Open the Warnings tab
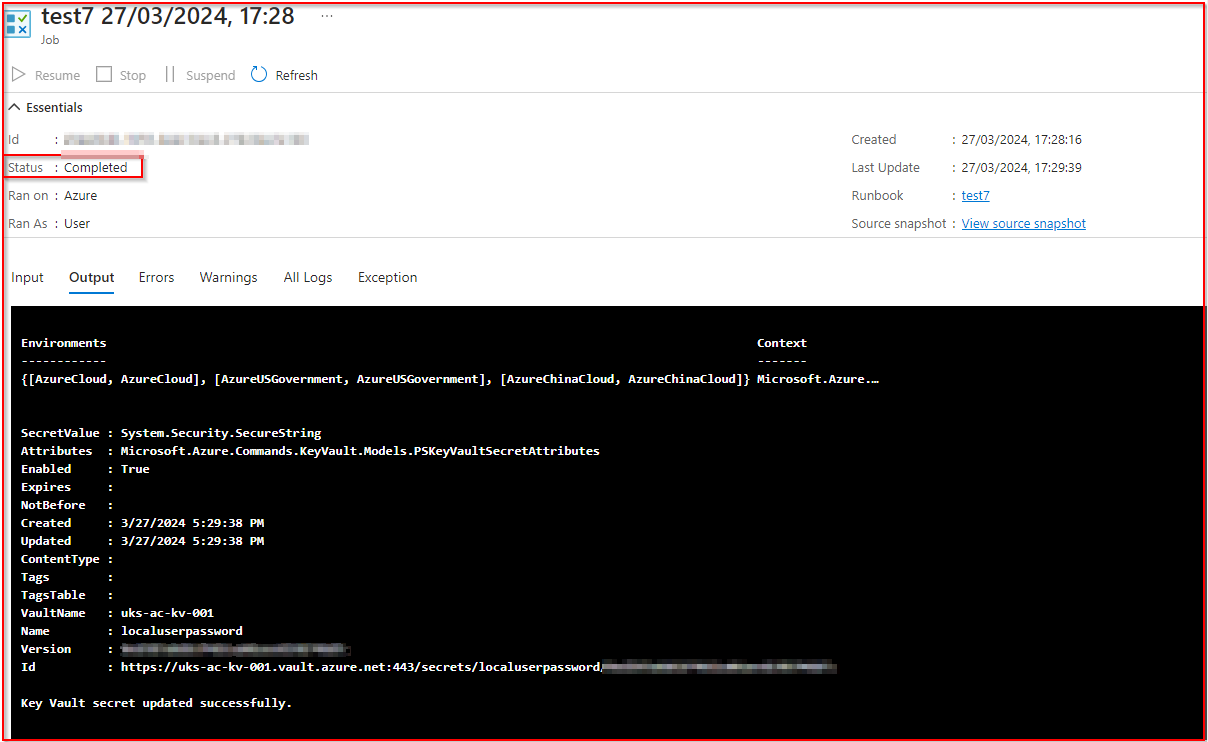Screen dimensions: 1208x742 [x=228, y=277]
